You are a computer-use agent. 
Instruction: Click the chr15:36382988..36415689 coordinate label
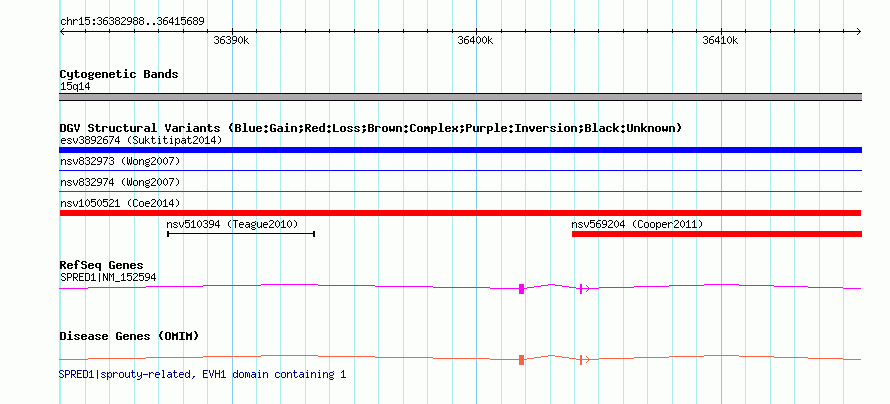point(132,22)
